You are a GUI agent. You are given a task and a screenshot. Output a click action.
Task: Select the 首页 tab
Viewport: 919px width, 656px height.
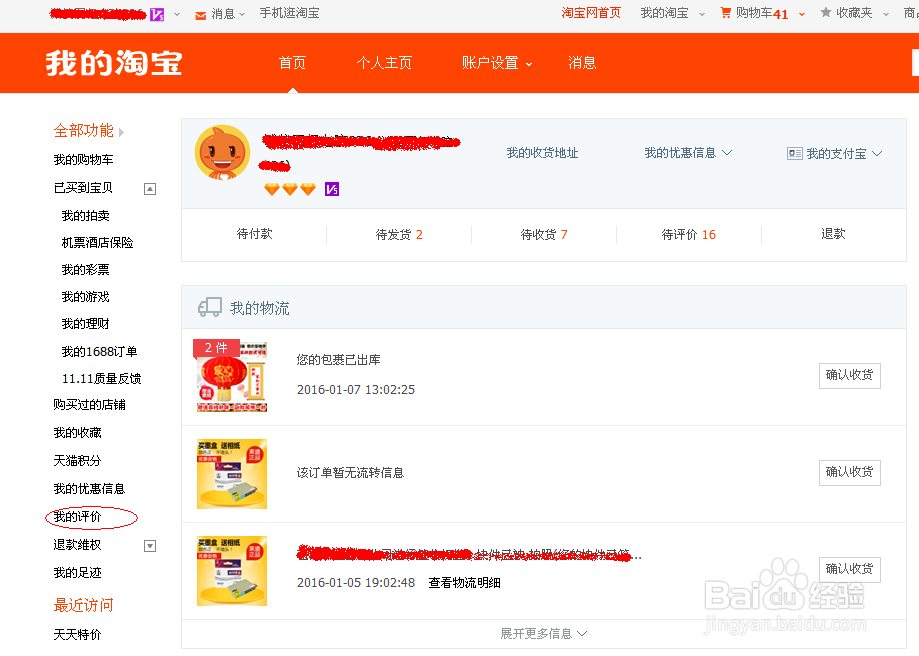(292, 63)
